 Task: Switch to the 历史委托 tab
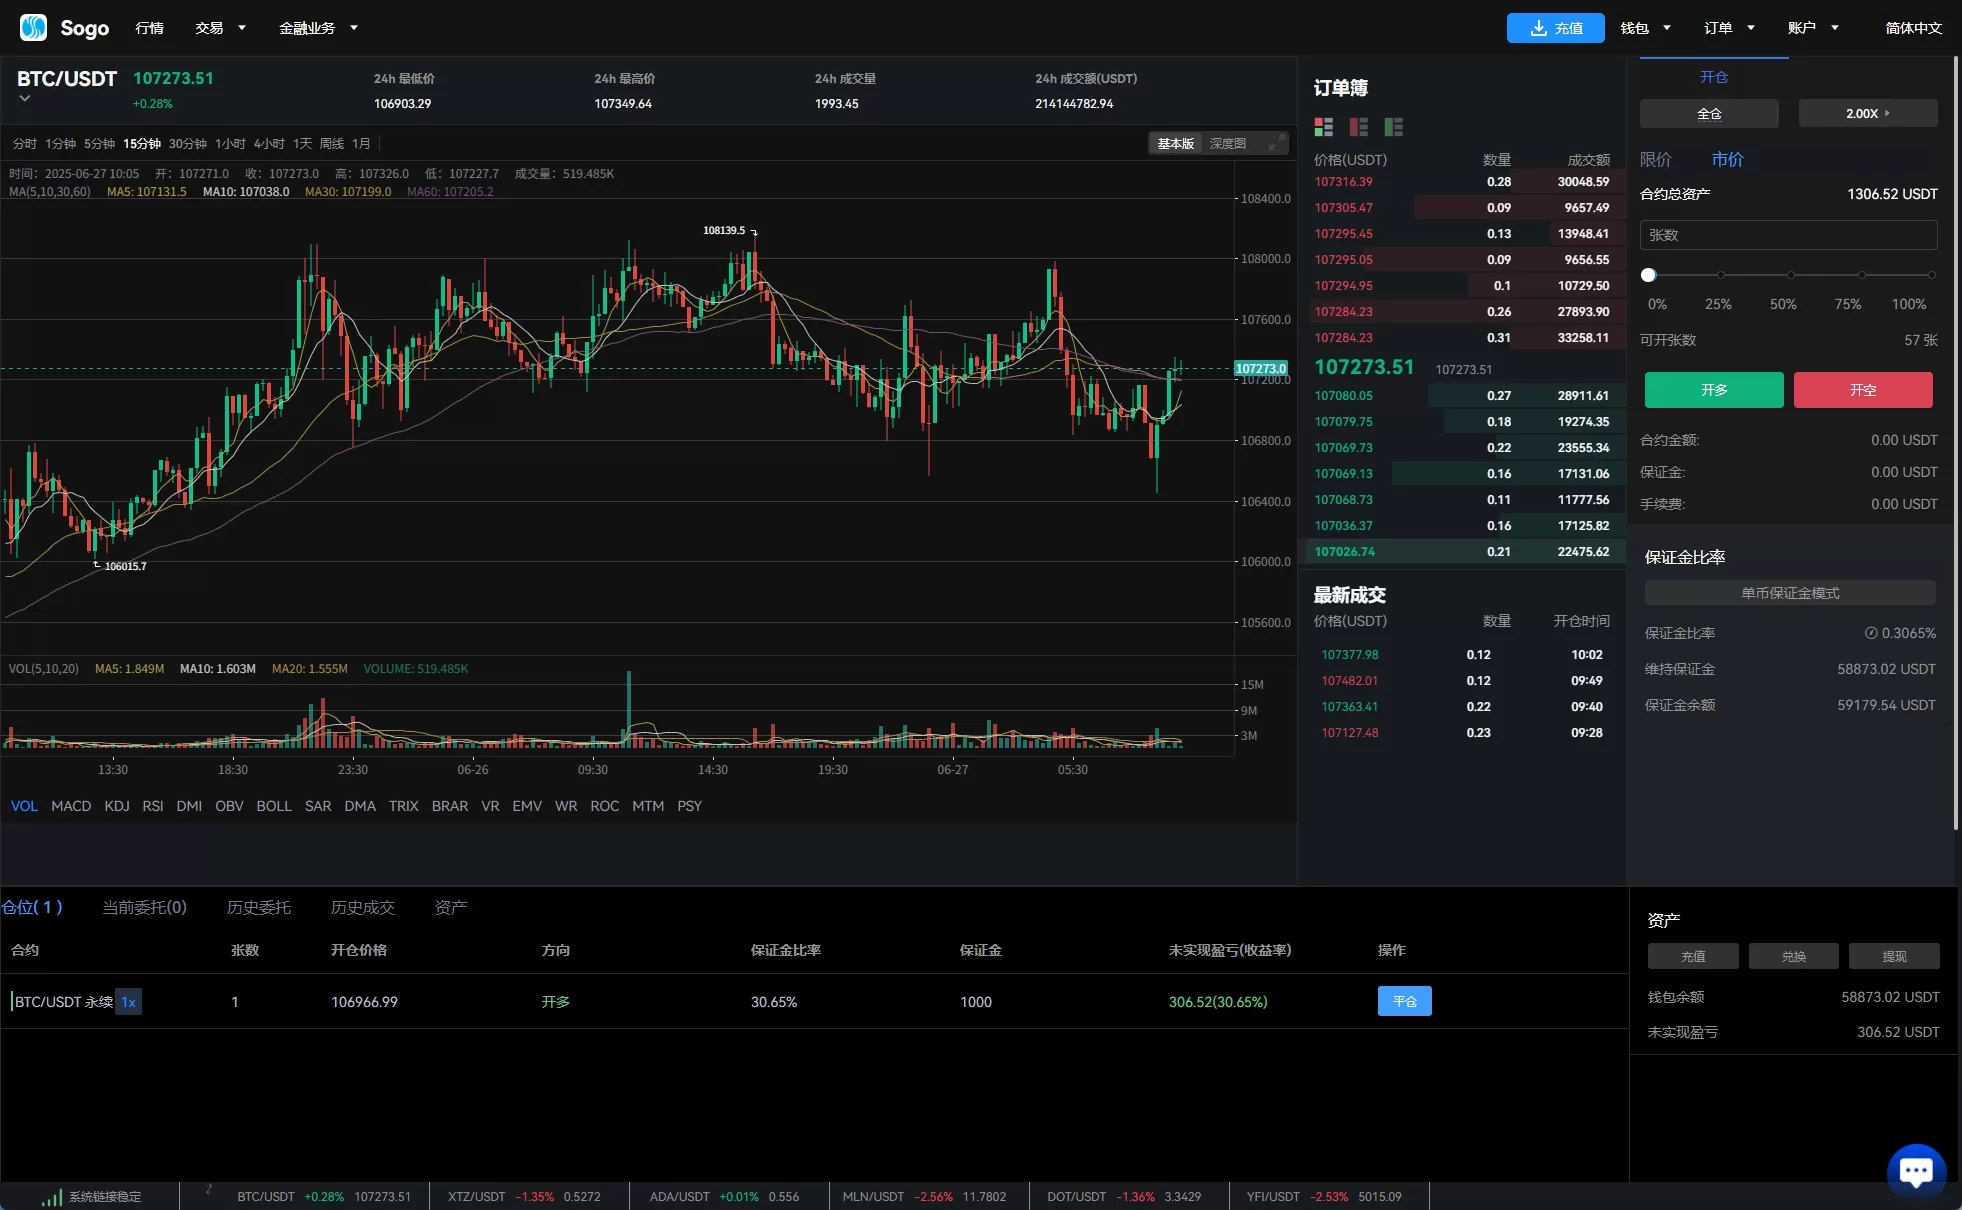pos(258,907)
